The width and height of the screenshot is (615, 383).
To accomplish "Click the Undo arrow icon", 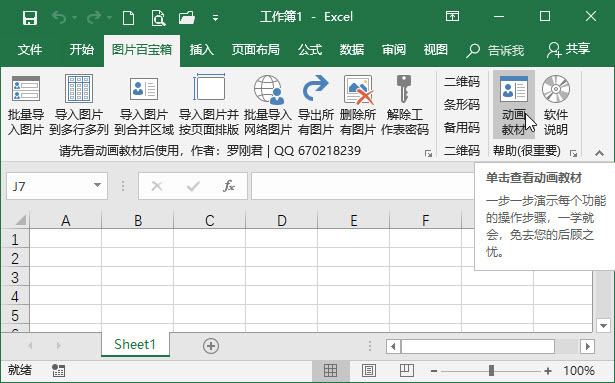I will 59,17.
